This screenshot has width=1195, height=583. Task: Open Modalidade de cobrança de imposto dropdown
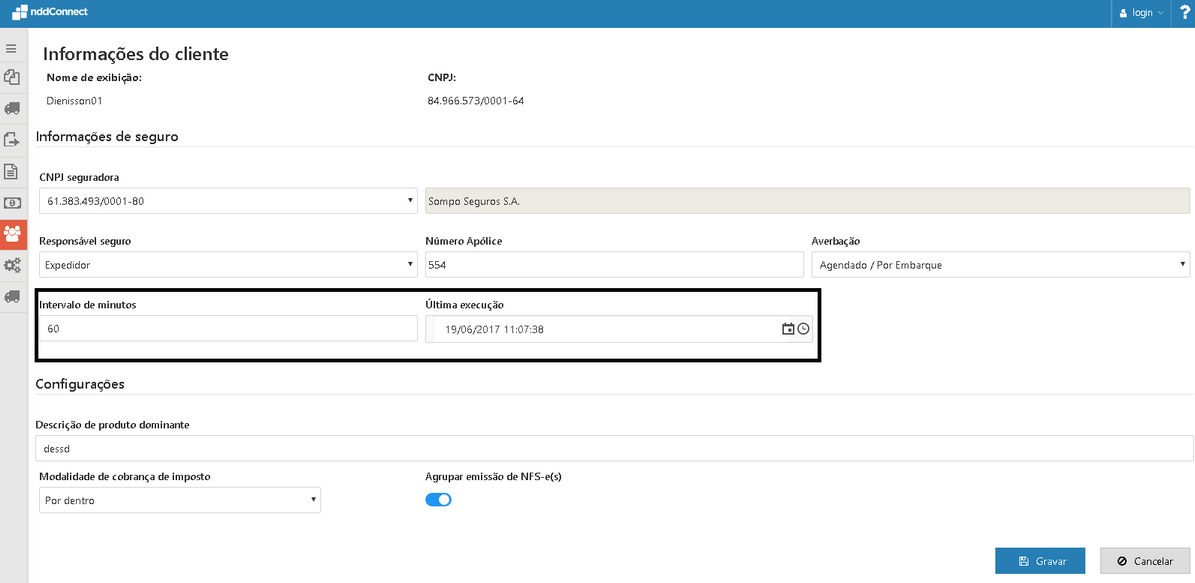click(180, 500)
